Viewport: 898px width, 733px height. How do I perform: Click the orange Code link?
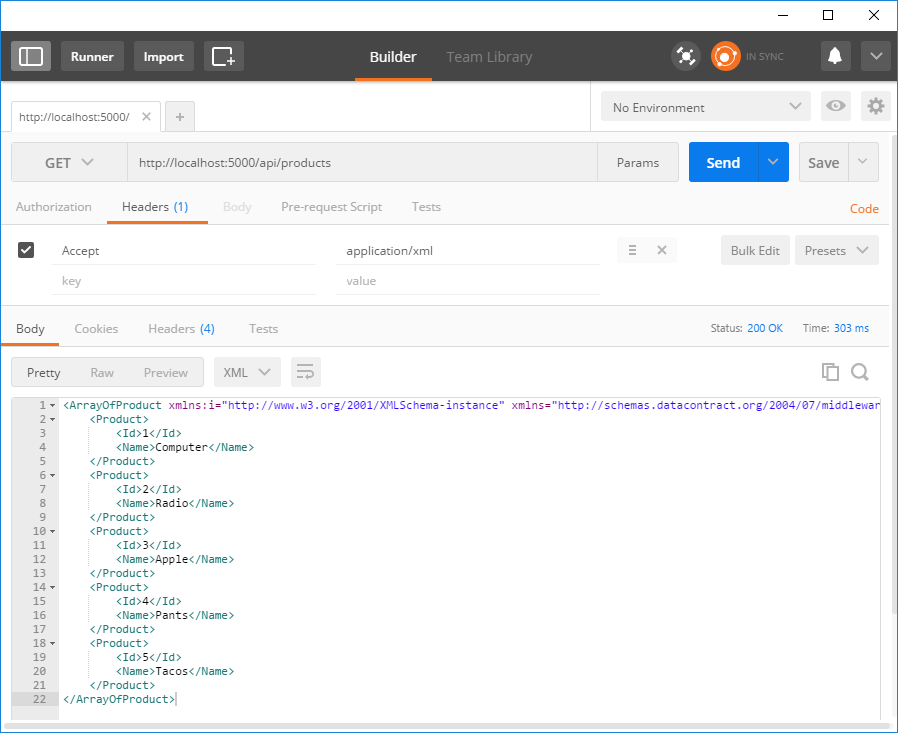(864, 209)
